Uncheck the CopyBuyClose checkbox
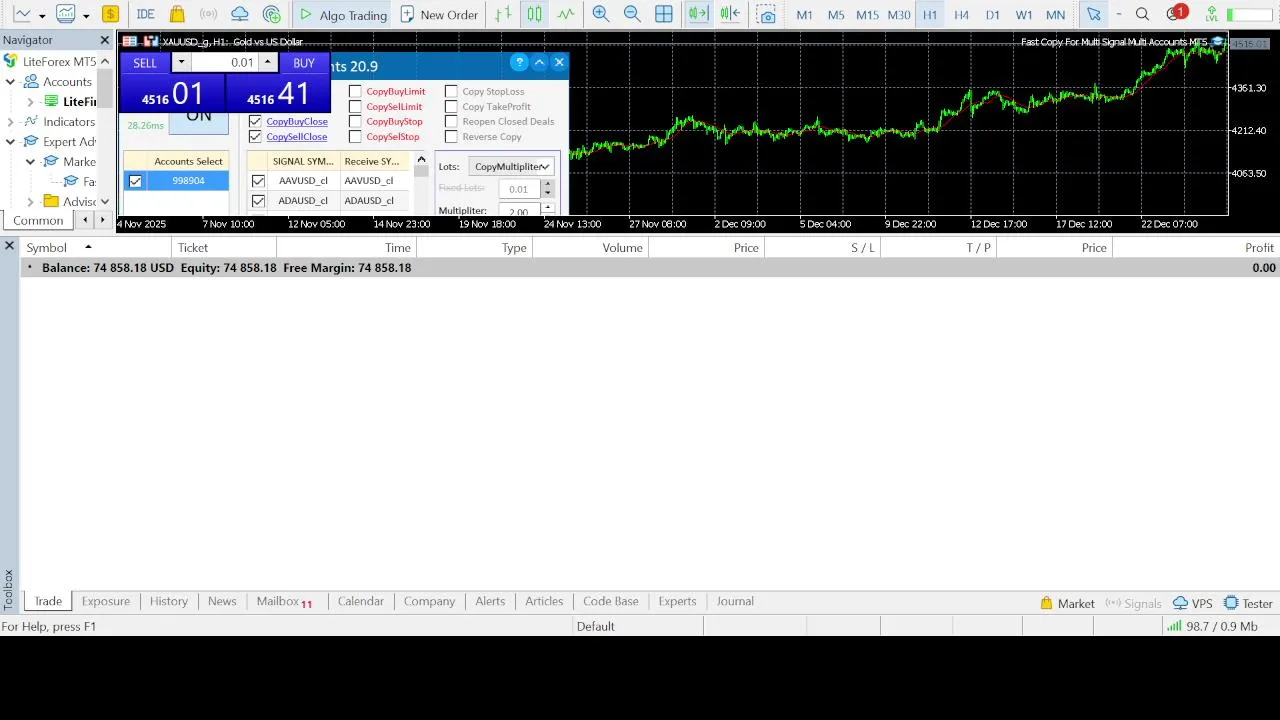The image size is (1280, 720). pyautogui.click(x=255, y=122)
